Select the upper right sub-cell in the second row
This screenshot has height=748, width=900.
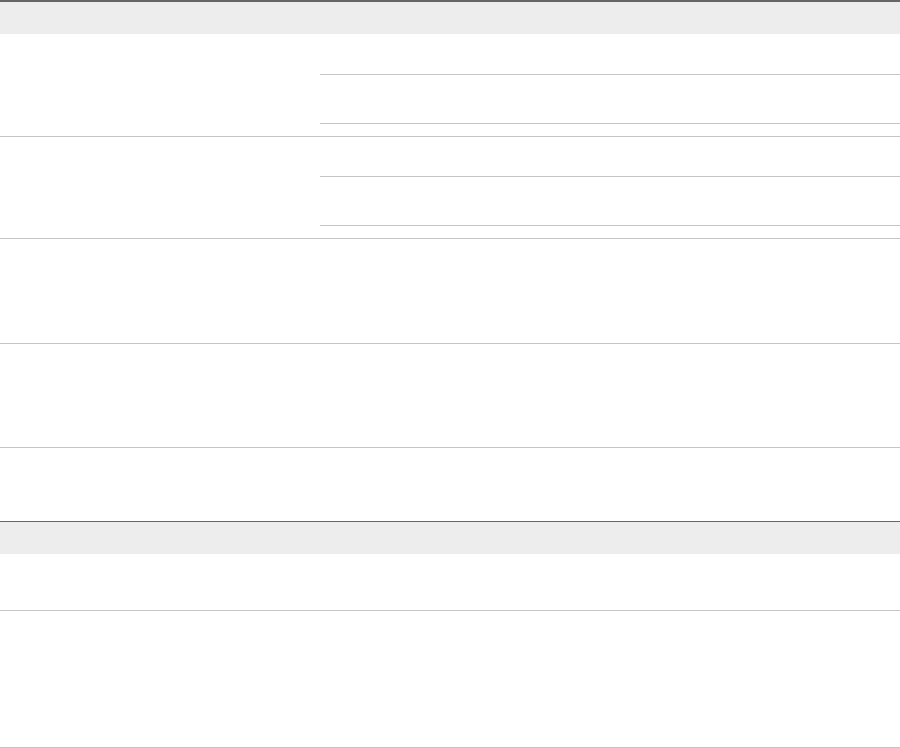point(610,156)
